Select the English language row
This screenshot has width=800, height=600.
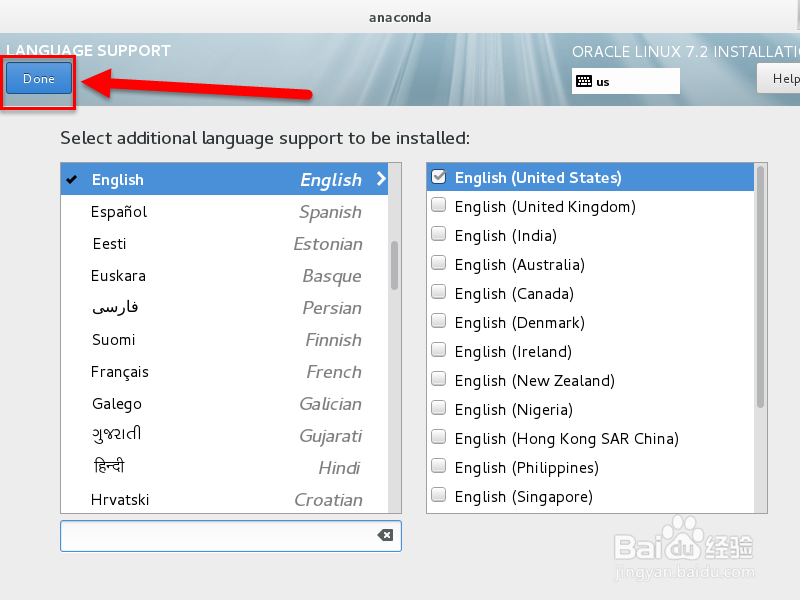tap(224, 179)
